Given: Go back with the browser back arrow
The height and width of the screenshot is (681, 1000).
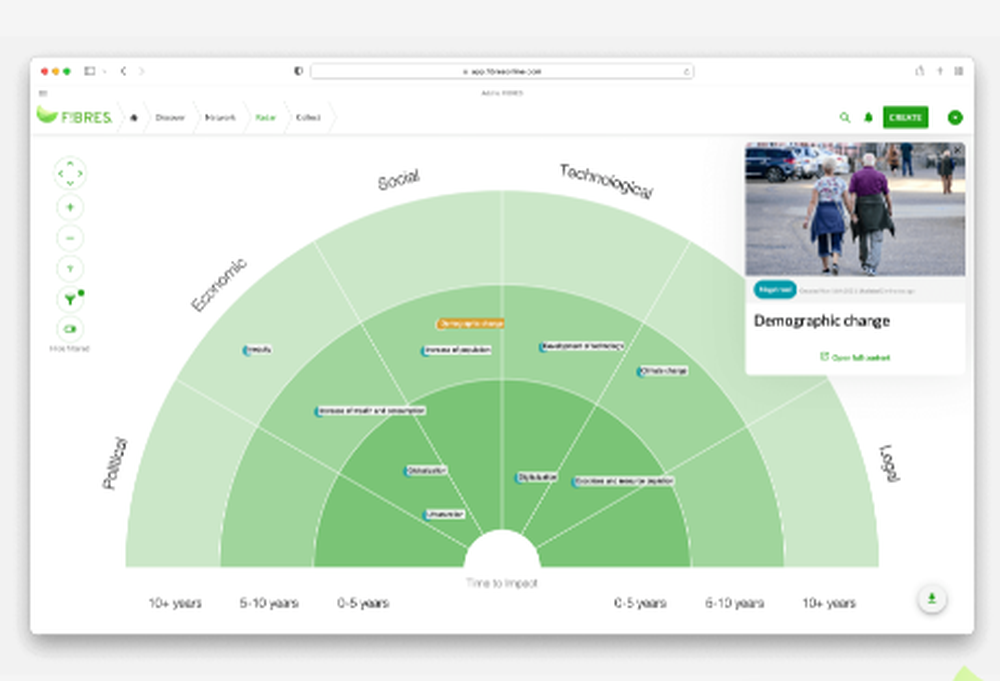Looking at the screenshot, I should pos(123,71).
